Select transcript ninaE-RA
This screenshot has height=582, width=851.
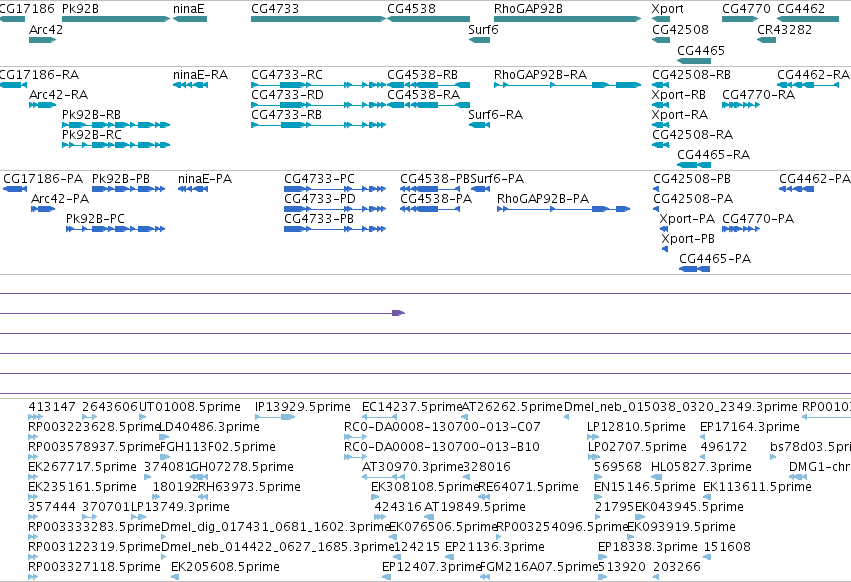tap(190, 85)
